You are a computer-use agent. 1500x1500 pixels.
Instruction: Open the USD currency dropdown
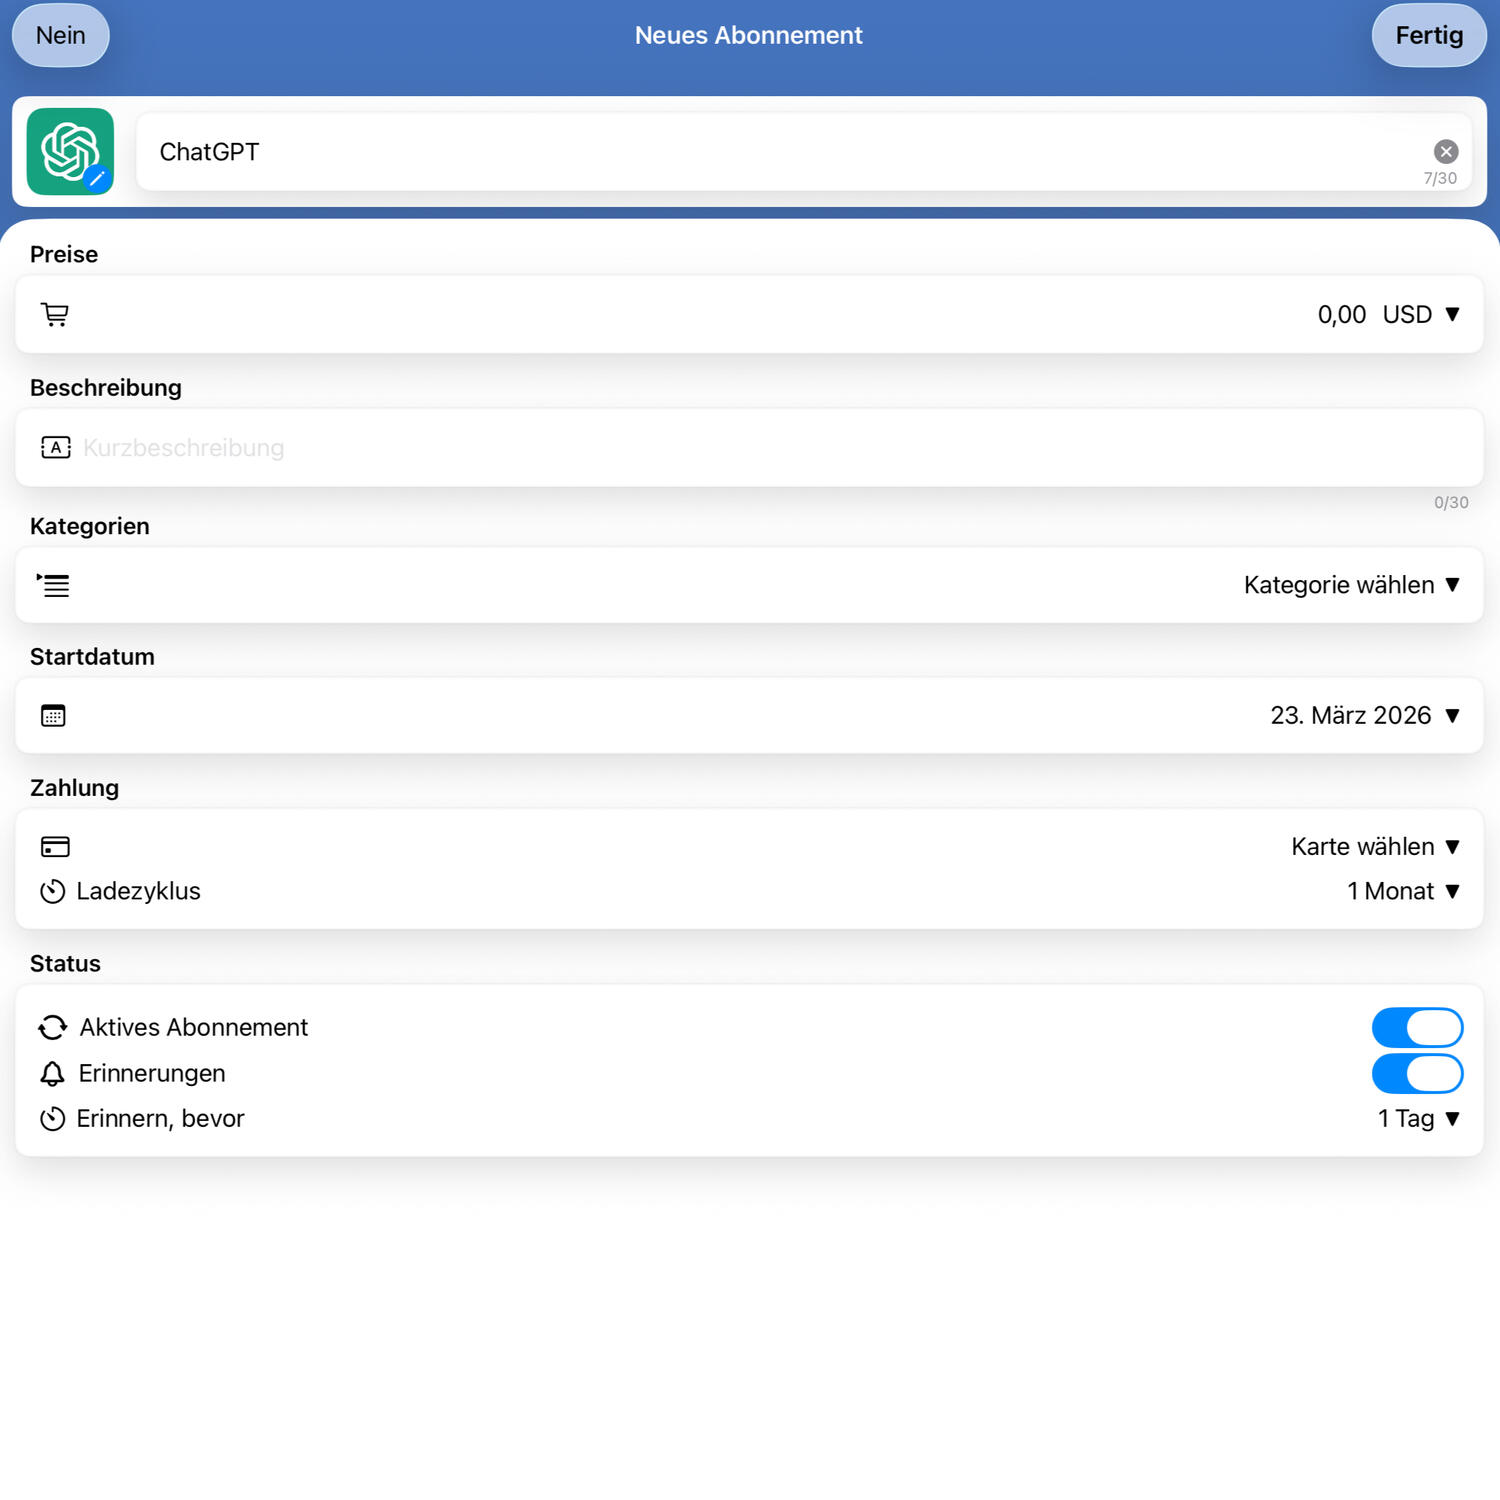1420,315
